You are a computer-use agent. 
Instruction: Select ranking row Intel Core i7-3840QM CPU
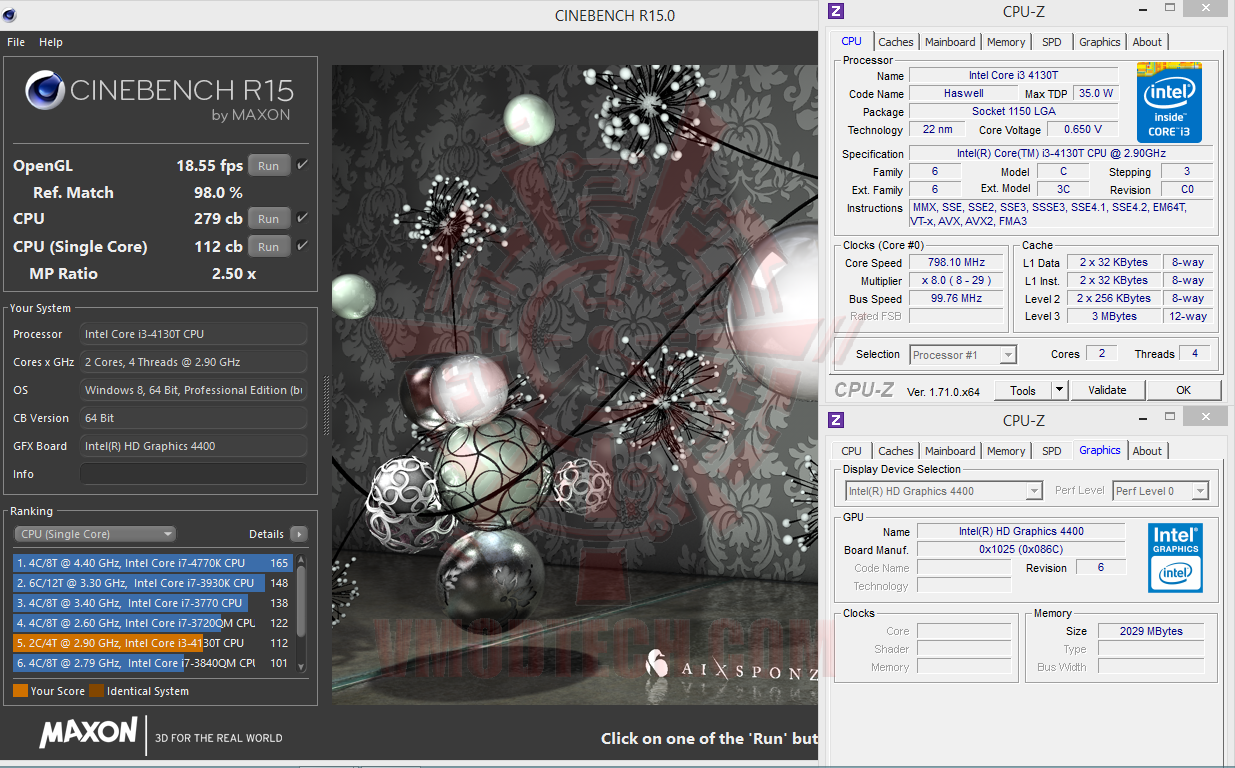pos(153,663)
